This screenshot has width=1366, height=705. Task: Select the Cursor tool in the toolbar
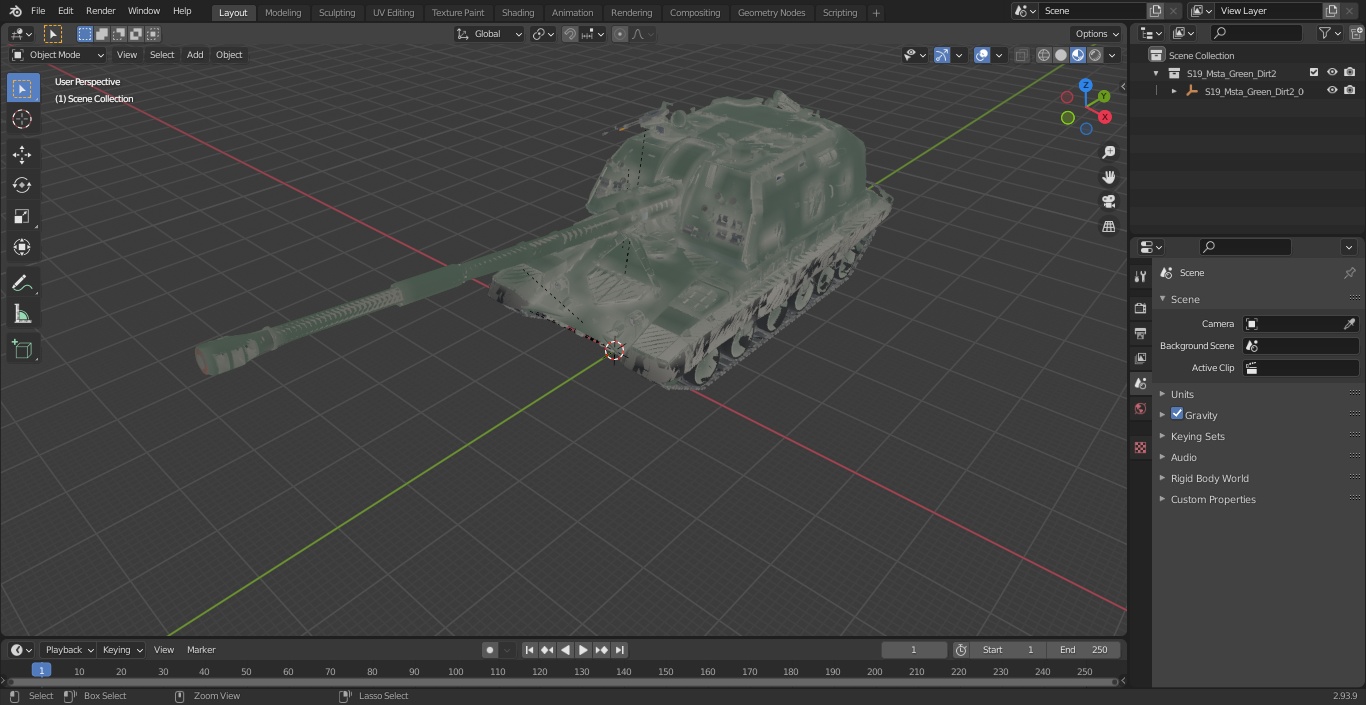tap(22, 120)
